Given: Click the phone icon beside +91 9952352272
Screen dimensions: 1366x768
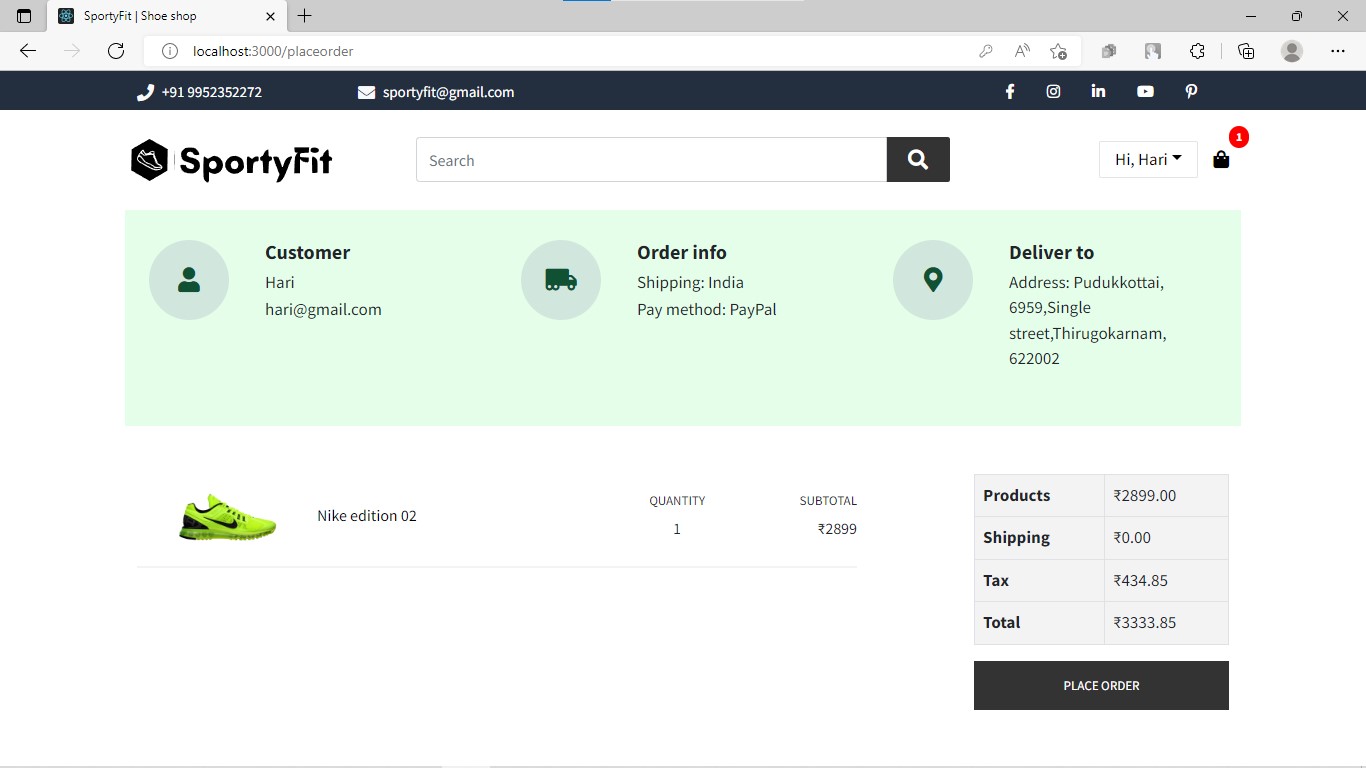Looking at the screenshot, I should click(144, 91).
